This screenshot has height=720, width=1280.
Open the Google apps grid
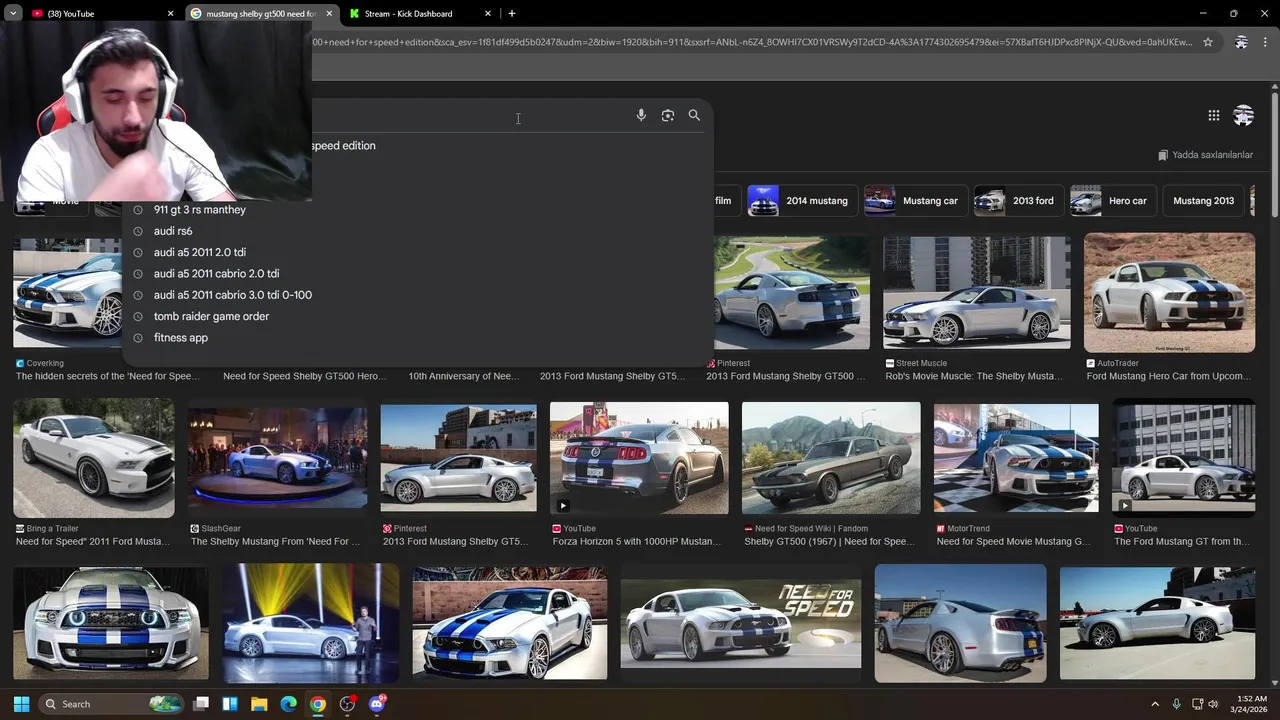(1213, 115)
